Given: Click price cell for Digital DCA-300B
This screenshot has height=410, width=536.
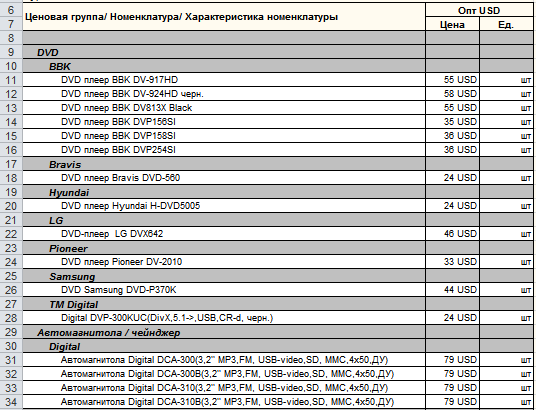Looking at the screenshot, I should tap(452, 374).
